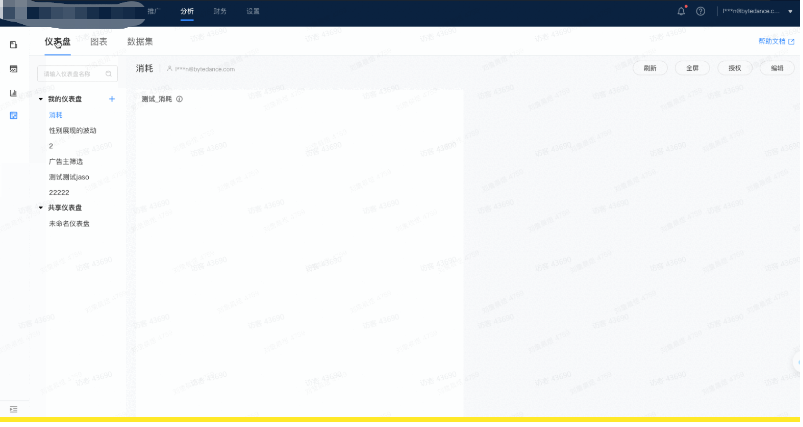Collapse the 我的仪表盘 tree group
The height and width of the screenshot is (427, 803).
[41, 99]
